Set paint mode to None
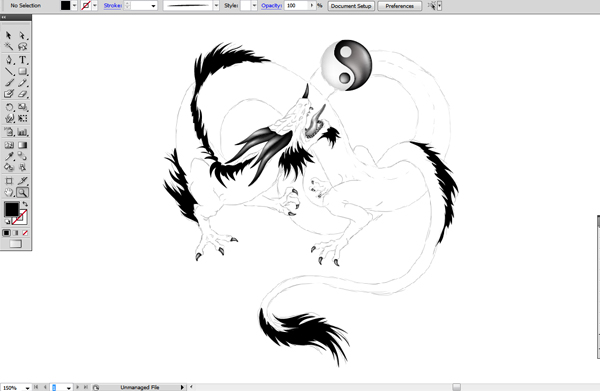Screen dimensions: 600x391 [x=25, y=233]
